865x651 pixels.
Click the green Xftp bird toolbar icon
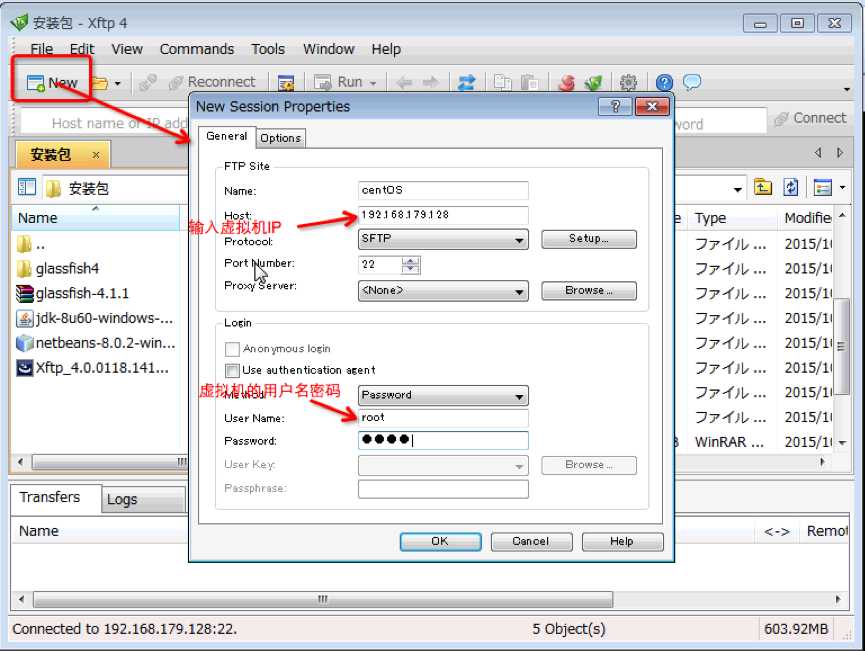coord(594,83)
